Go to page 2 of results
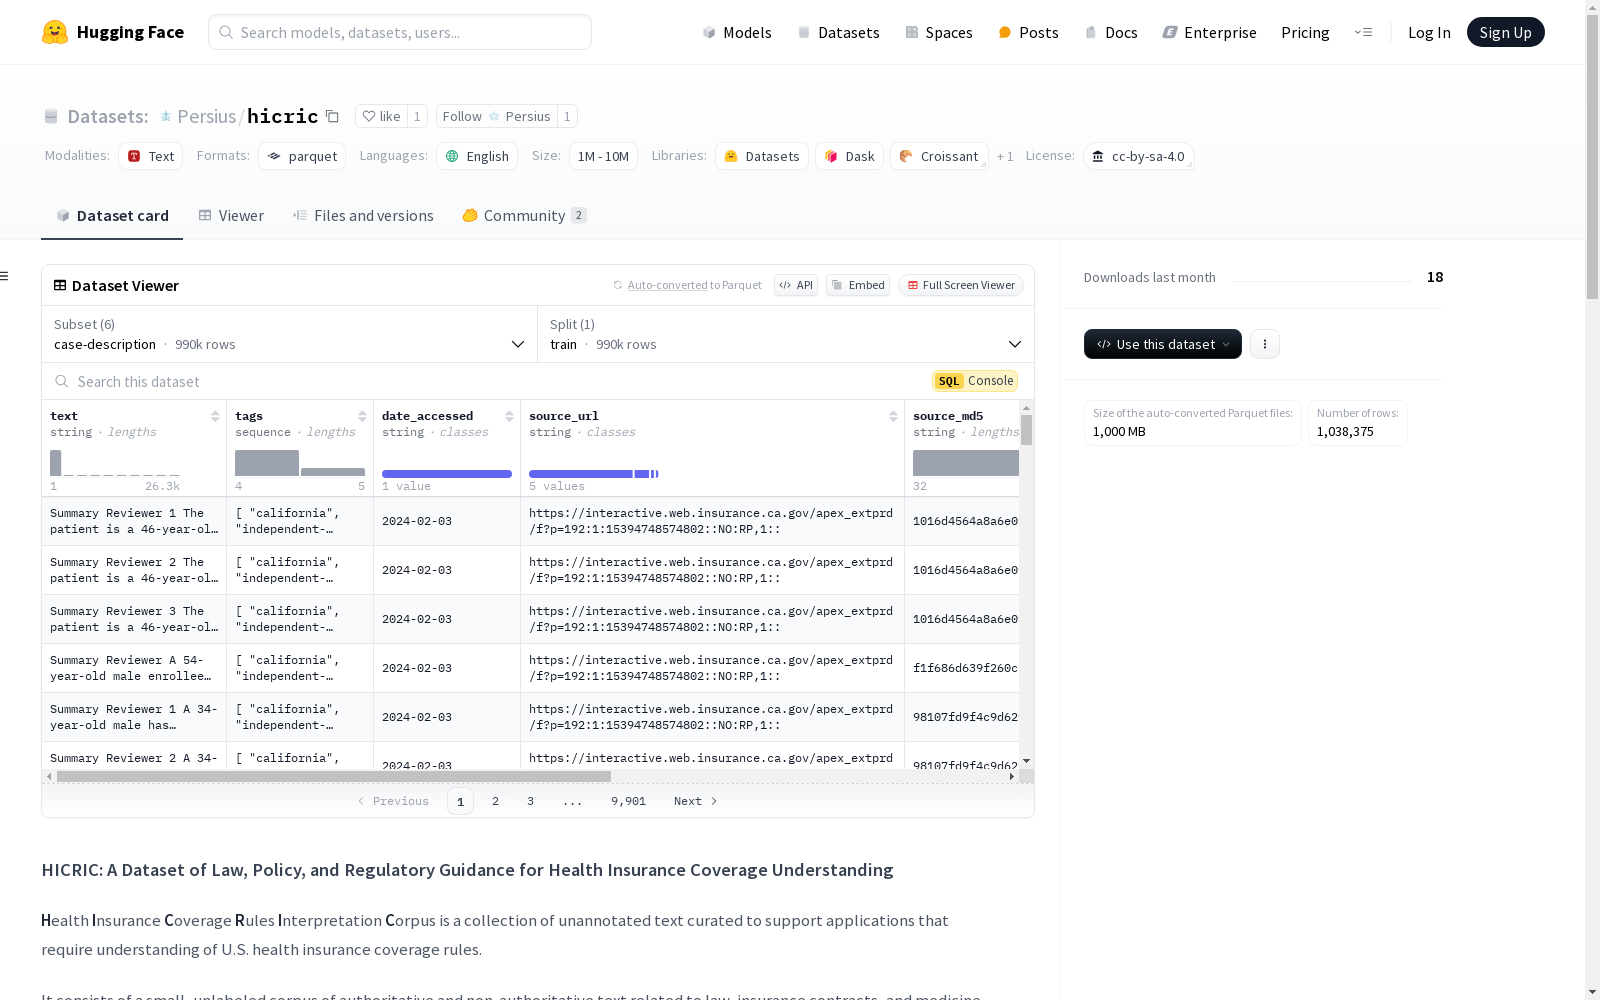Screen dimensions: 1600x1000 (495, 801)
